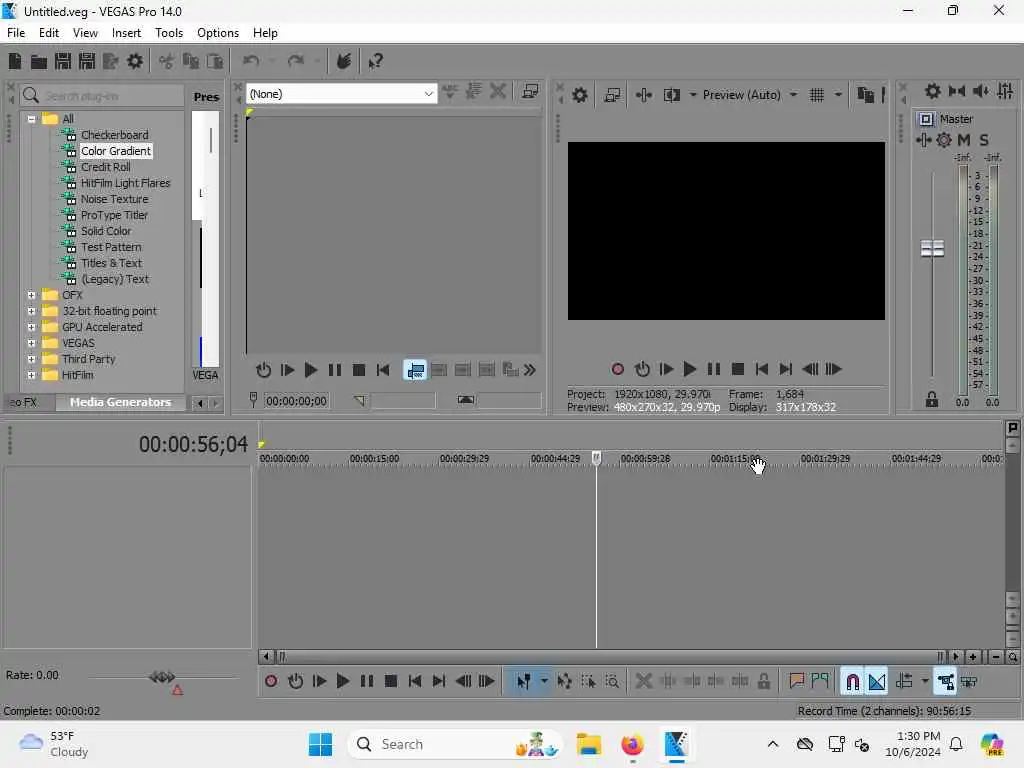
Task: Click the Cut scissors toolbar icon
Action: (167, 61)
